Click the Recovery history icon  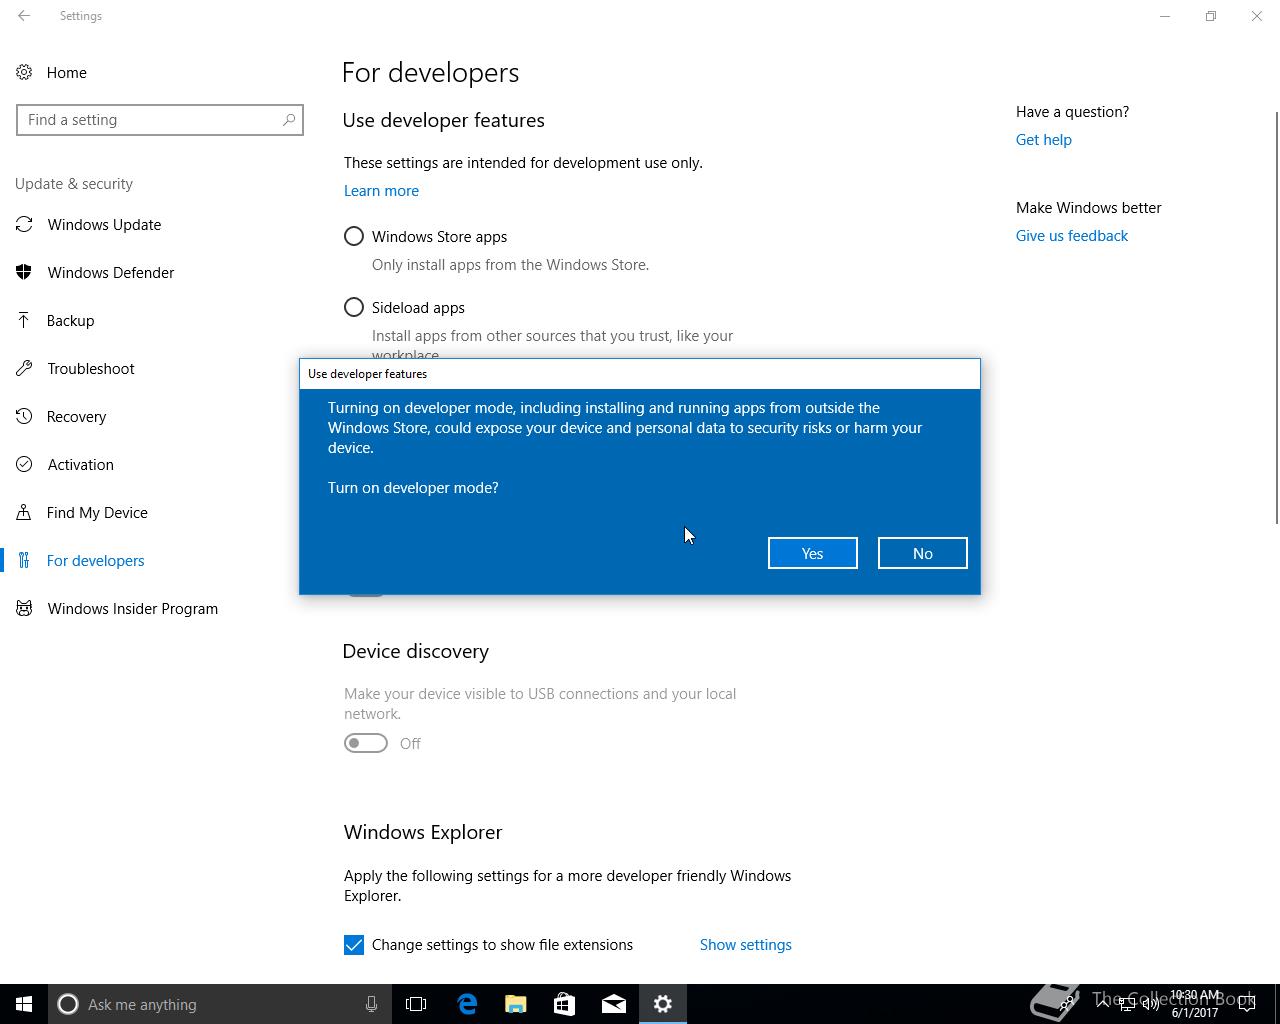pyautogui.click(x=24, y=416)
